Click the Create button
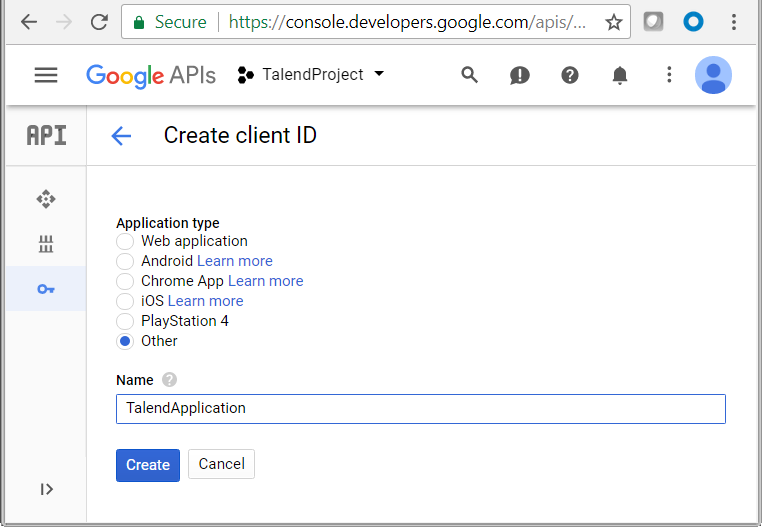The image size is (762, 527). tap(148, 465)
